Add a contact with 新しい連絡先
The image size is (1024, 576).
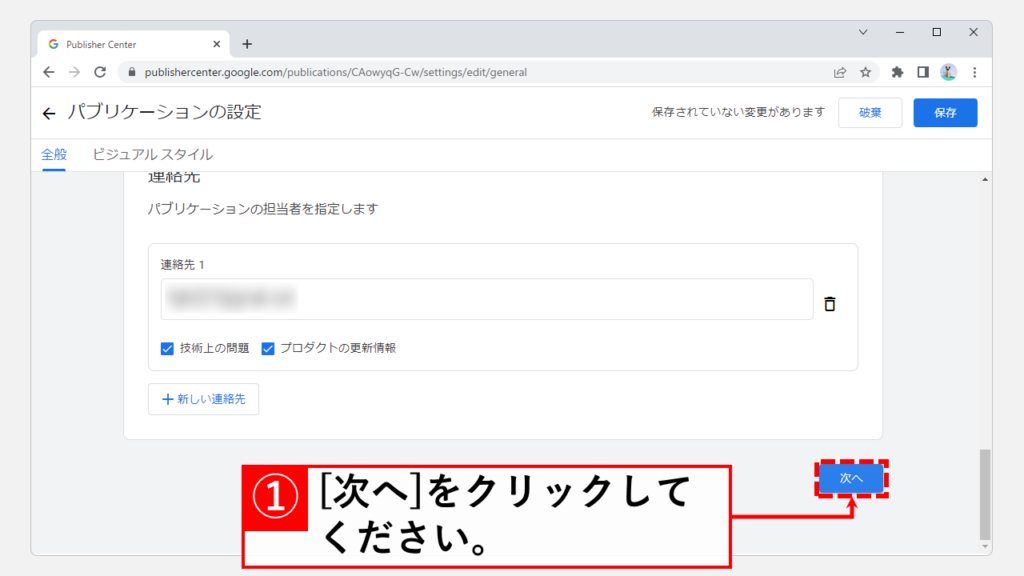point(203,400)
